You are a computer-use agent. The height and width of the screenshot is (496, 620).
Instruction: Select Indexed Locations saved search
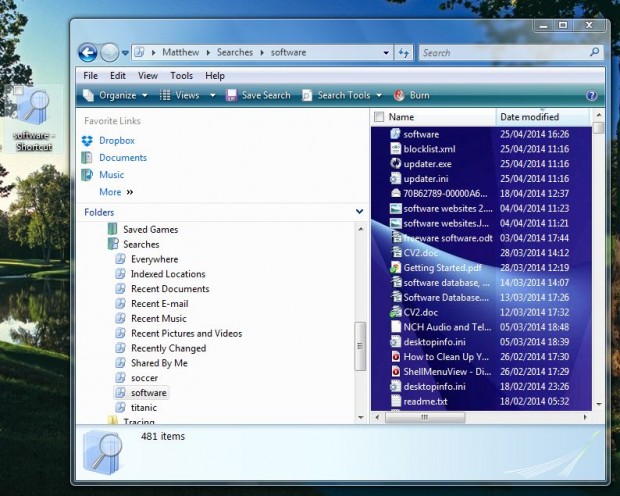click(x=168, y=274)
